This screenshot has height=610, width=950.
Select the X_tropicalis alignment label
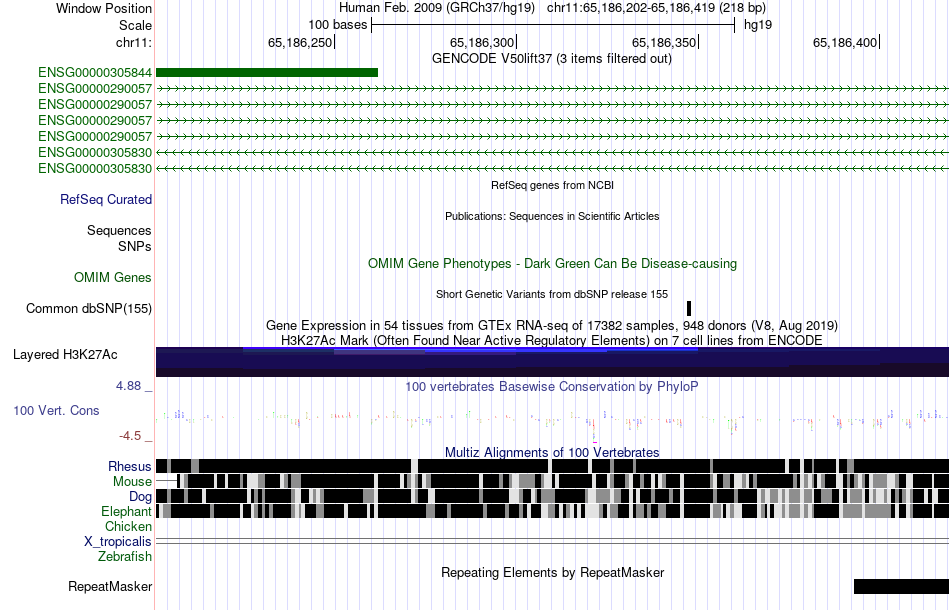pos(118,542)
